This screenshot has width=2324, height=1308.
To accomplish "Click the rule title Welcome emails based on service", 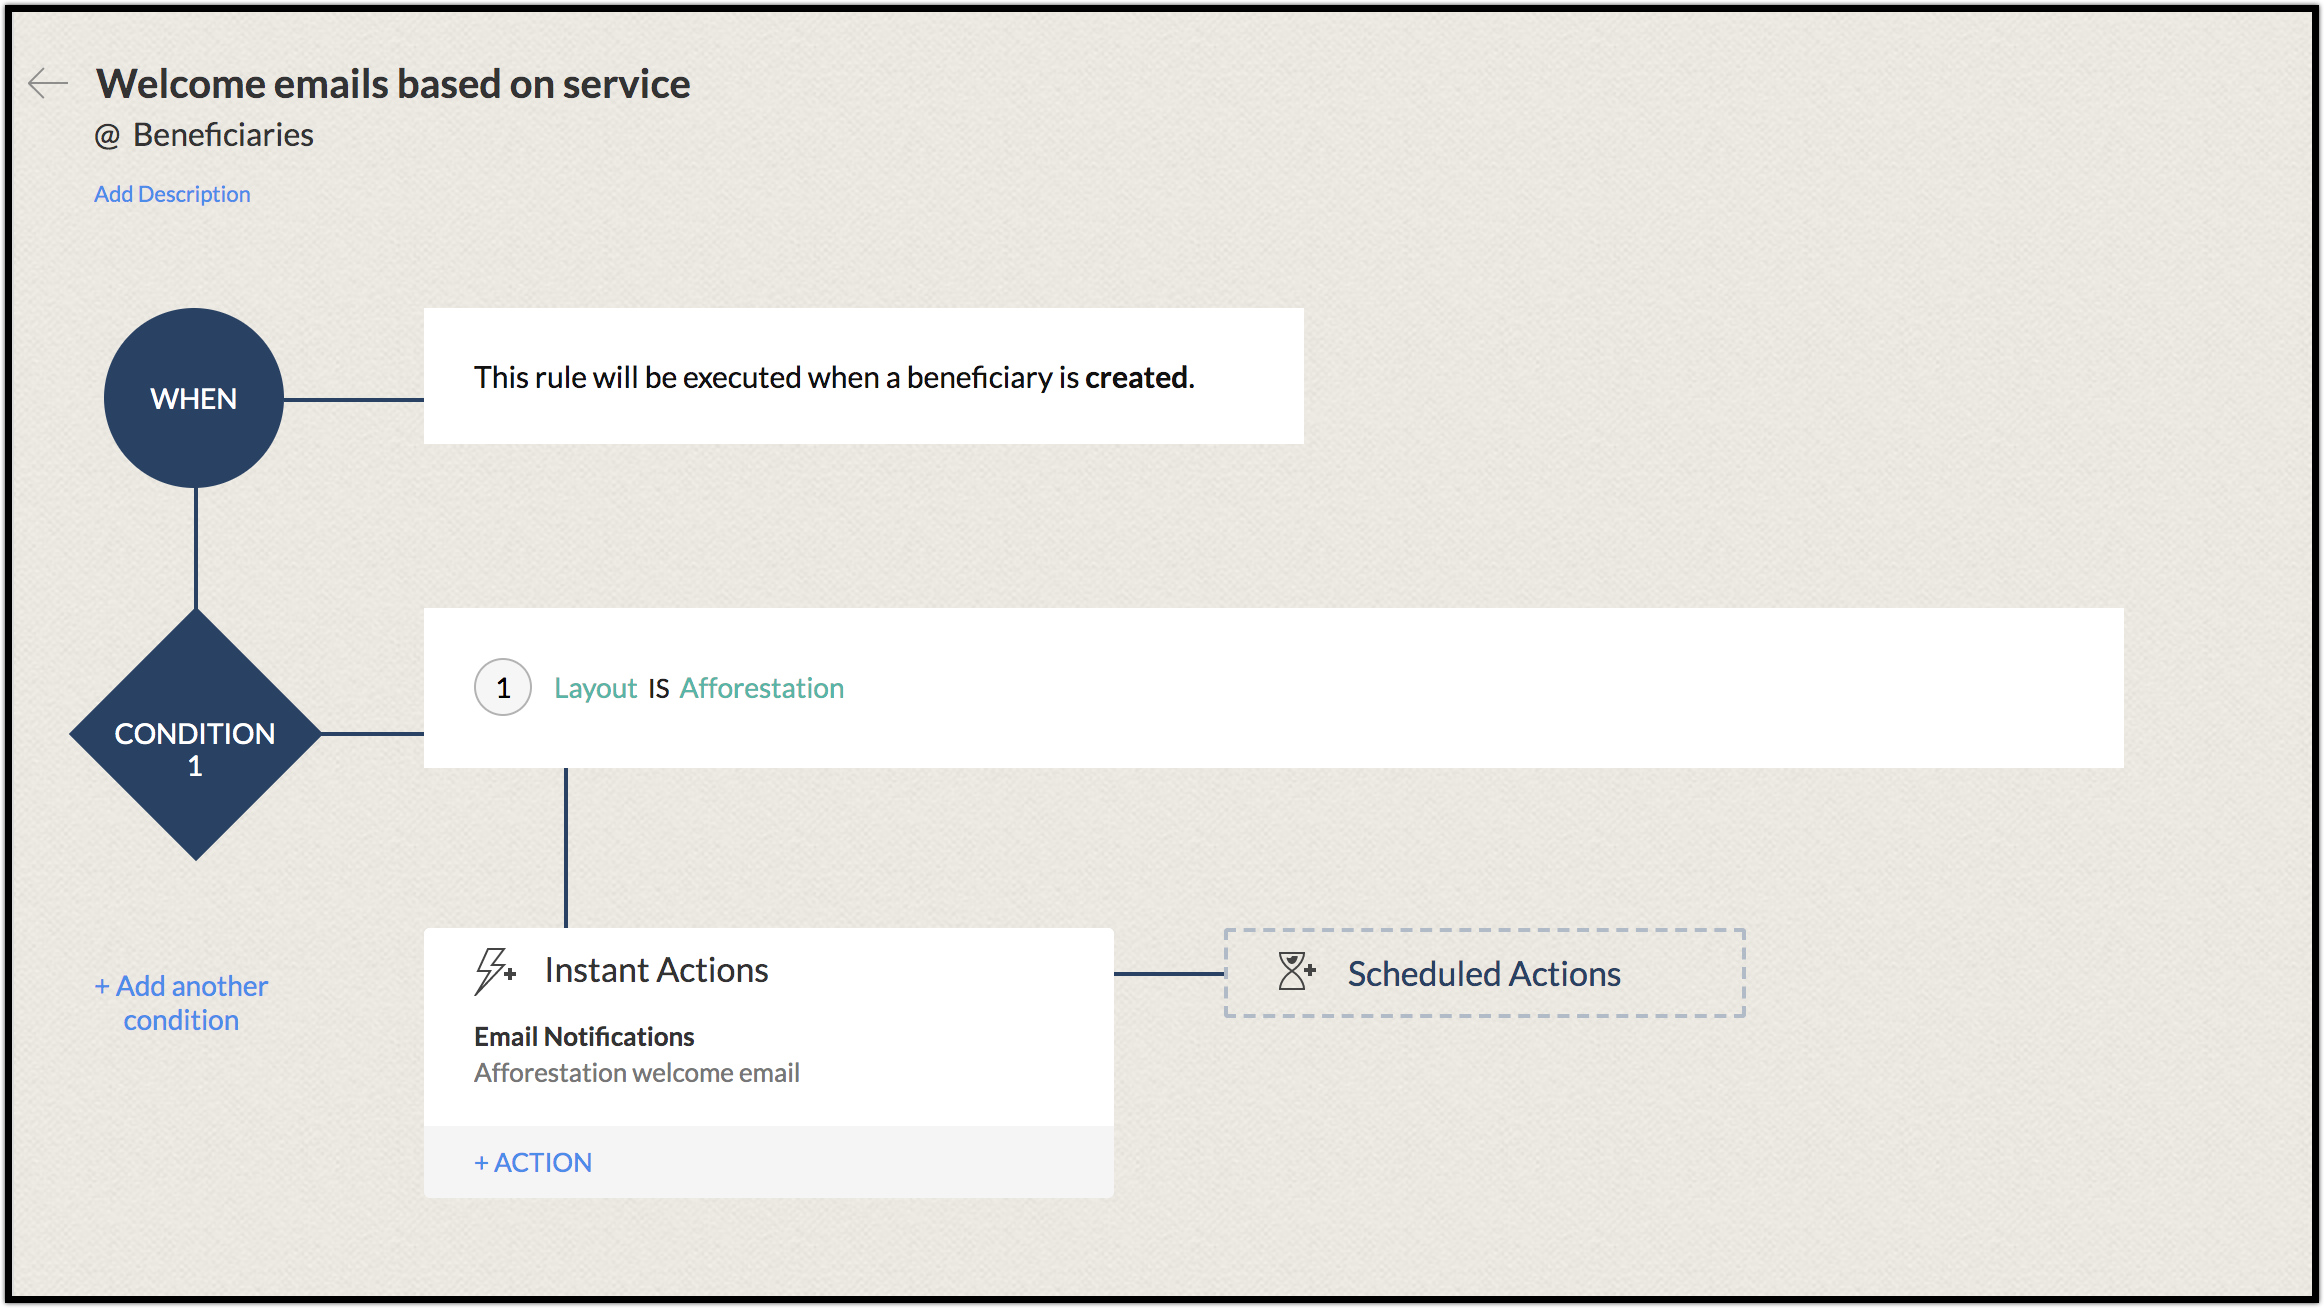I will [x=393, y=84].
